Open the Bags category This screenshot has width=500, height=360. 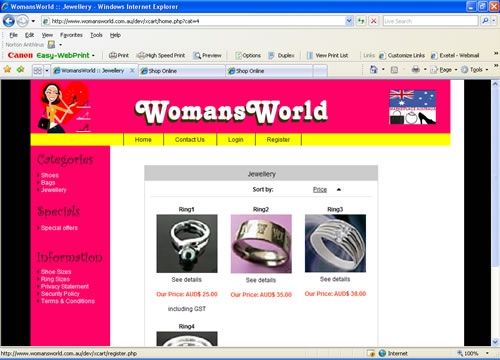[x=48, y=183]
